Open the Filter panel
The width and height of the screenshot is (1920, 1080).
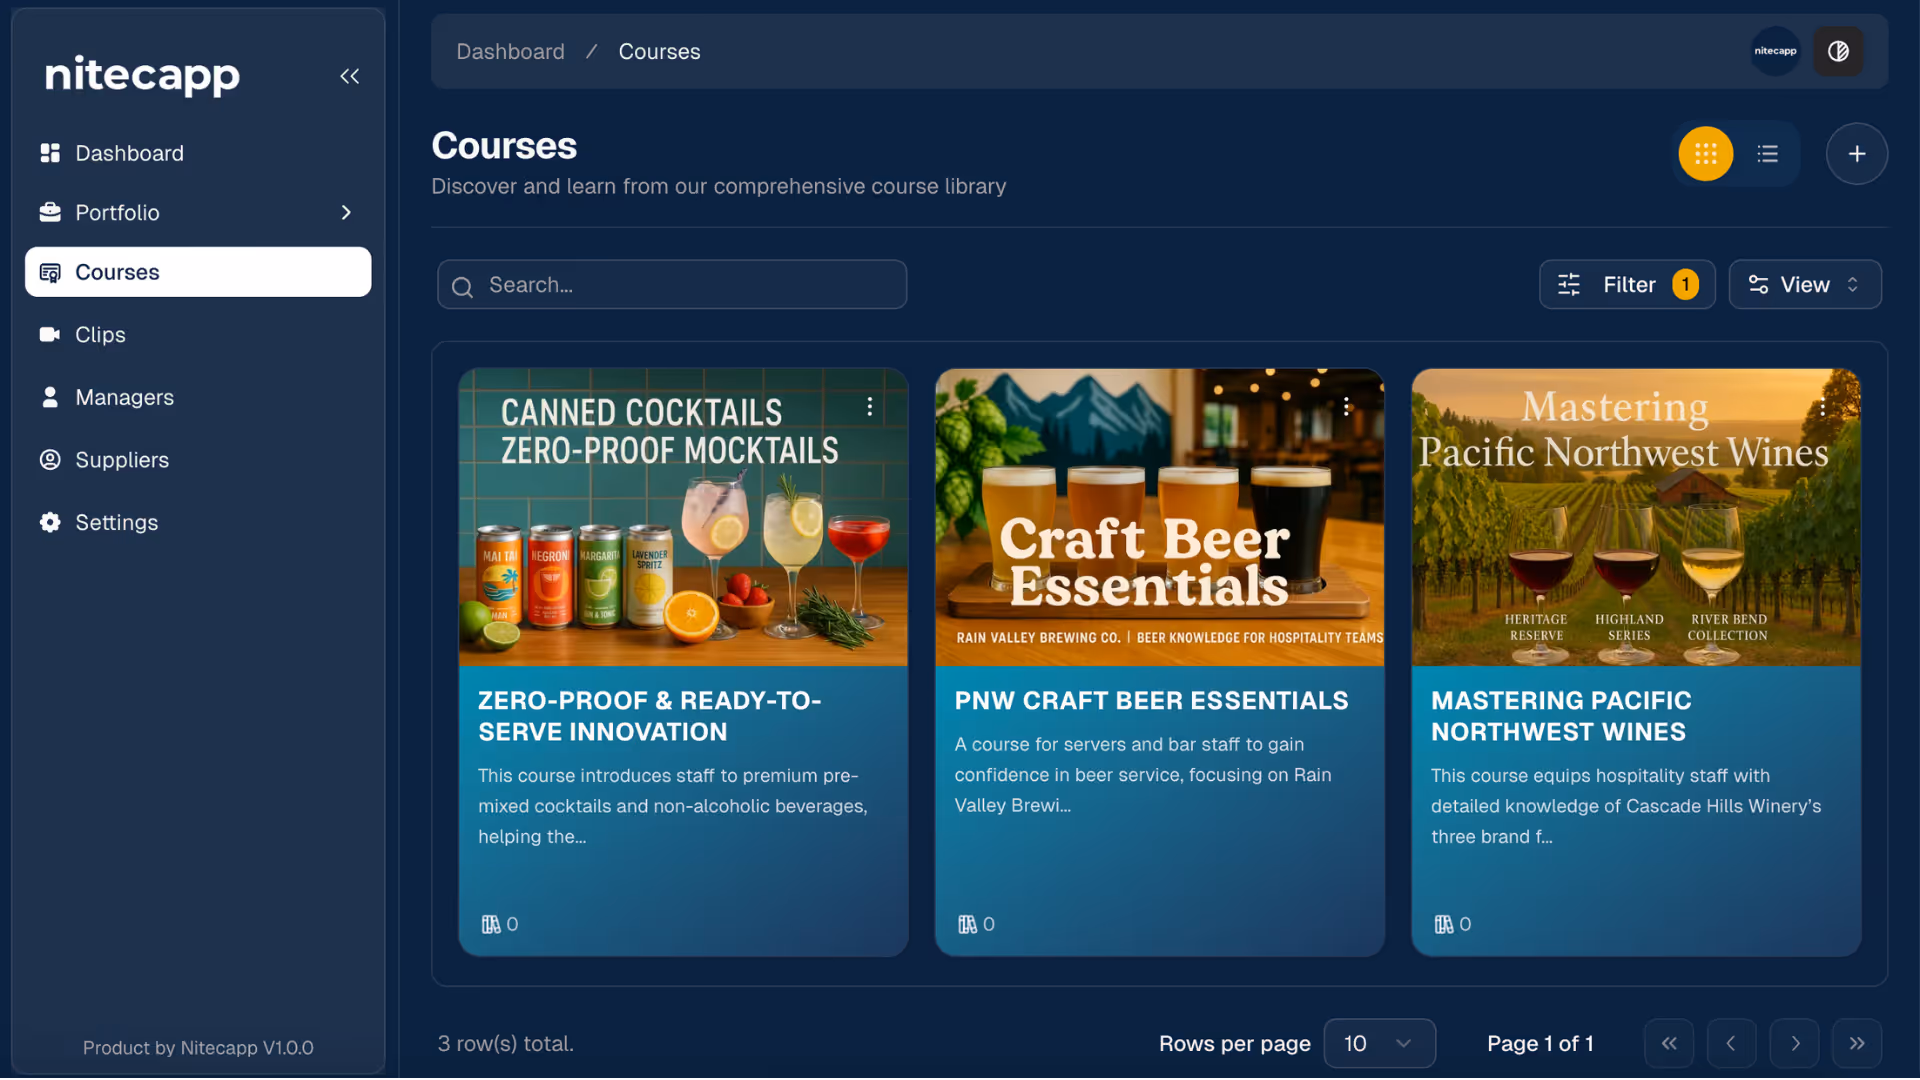[x=1626, y=285]
